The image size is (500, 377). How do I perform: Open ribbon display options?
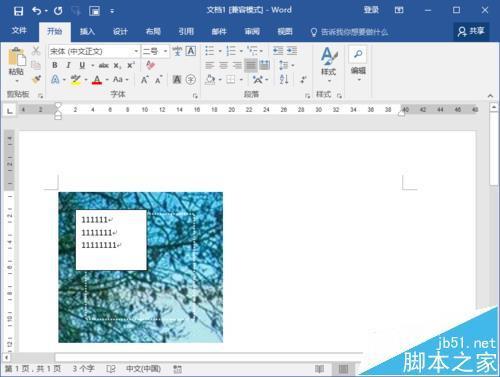399,10
